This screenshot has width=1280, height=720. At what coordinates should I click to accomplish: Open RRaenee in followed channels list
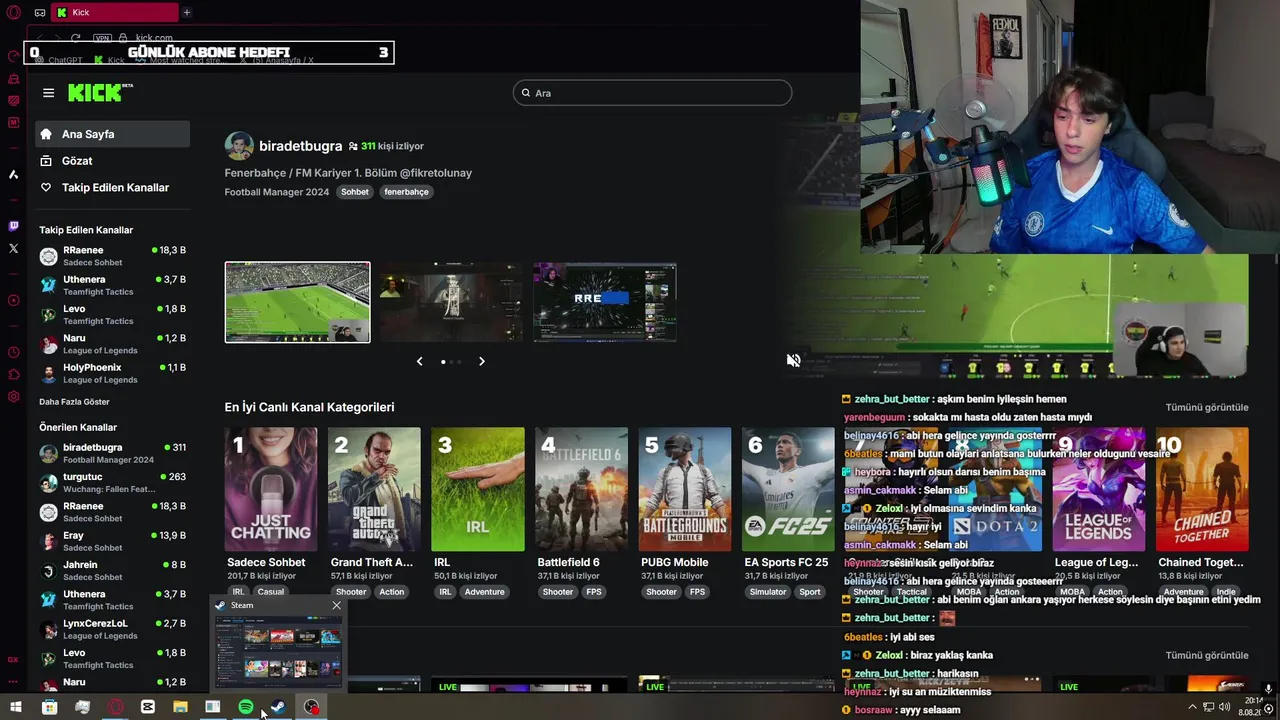[x=112, y=256]
